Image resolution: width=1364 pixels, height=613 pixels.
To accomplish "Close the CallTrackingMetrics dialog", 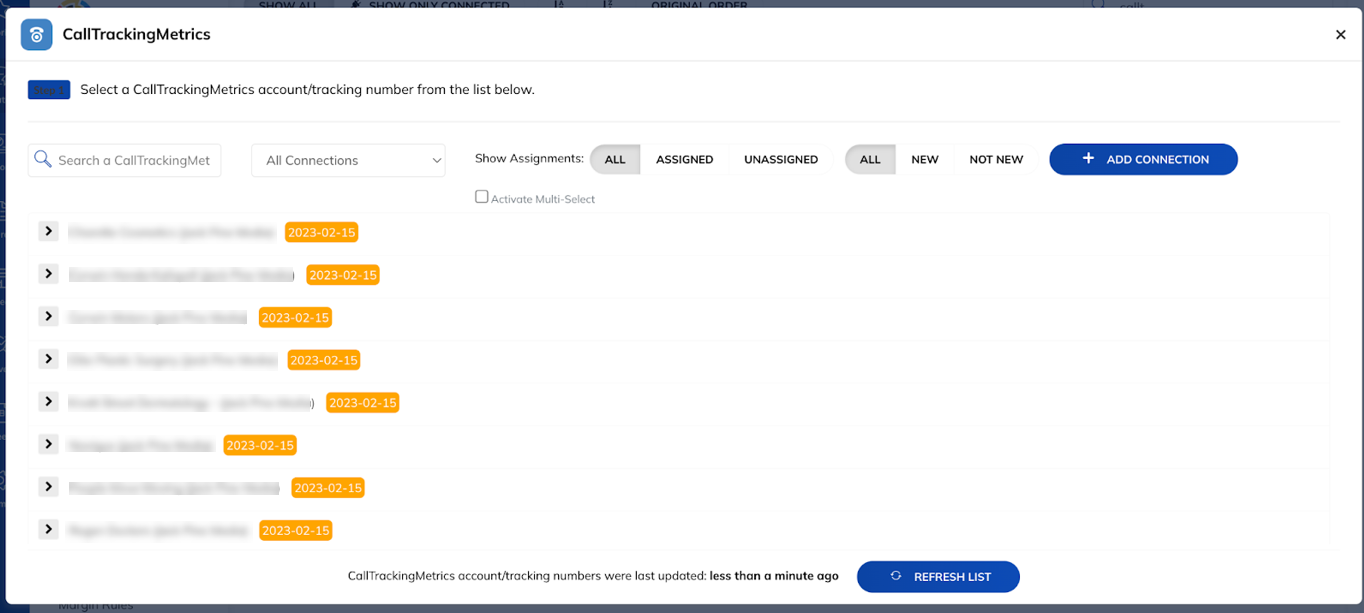I will click(1341, 35).
